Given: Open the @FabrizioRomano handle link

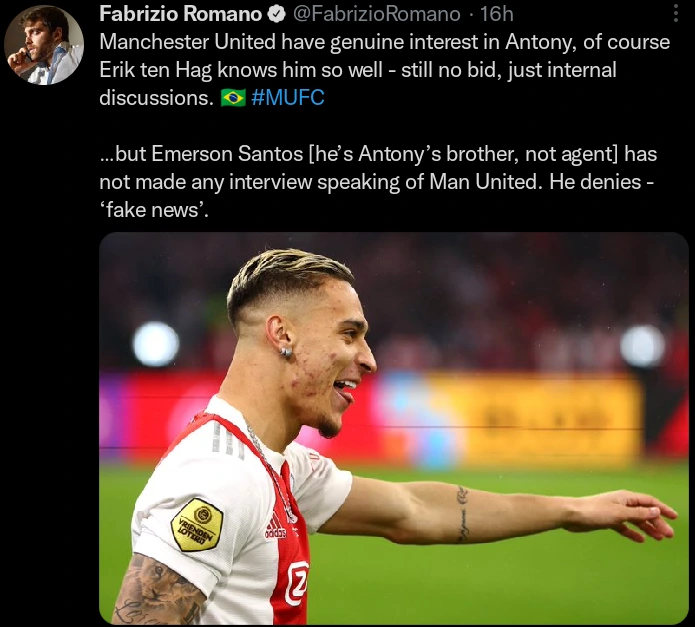Looking at the screenshot, I should click(376, 14).
